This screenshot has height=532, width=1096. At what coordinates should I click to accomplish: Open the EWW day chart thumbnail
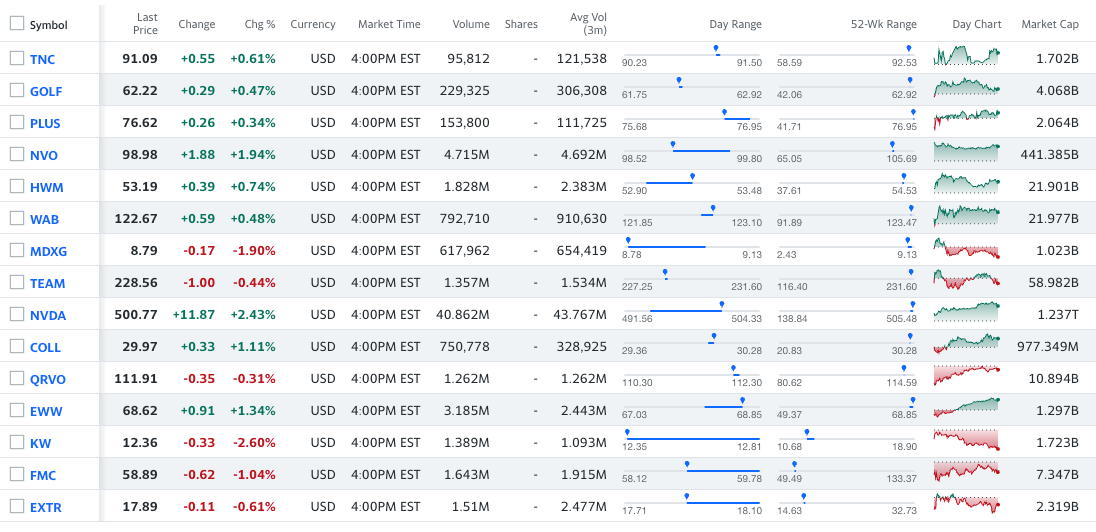pos(967,408)
